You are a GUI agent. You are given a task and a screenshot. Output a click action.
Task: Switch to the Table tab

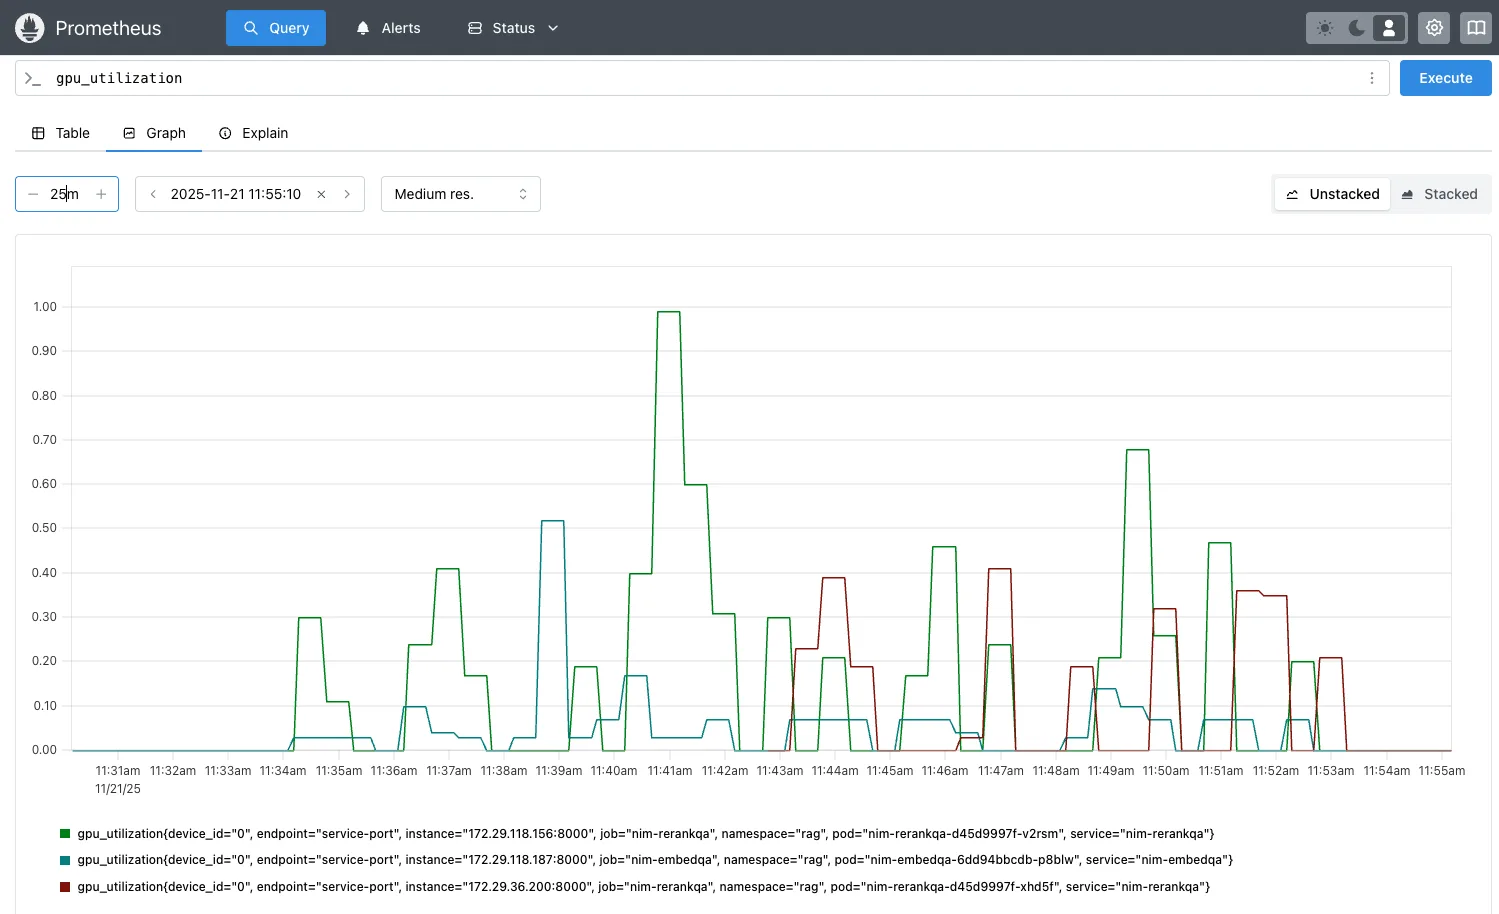coord(61,132)
